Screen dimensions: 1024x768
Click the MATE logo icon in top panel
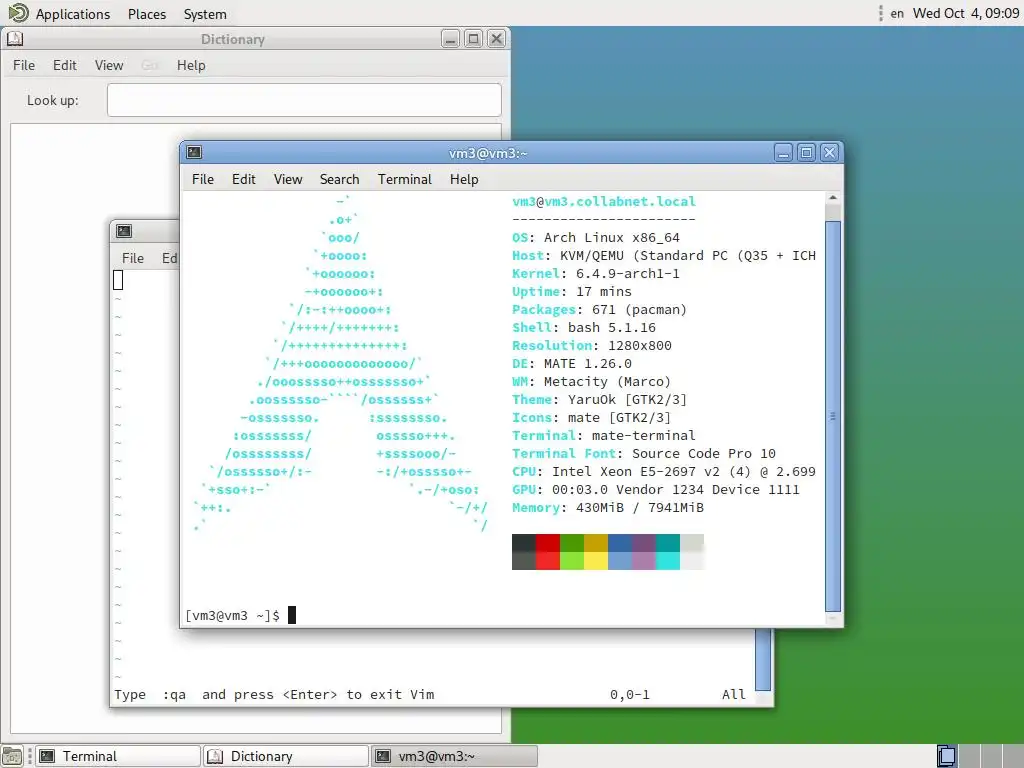pos(18,13)
